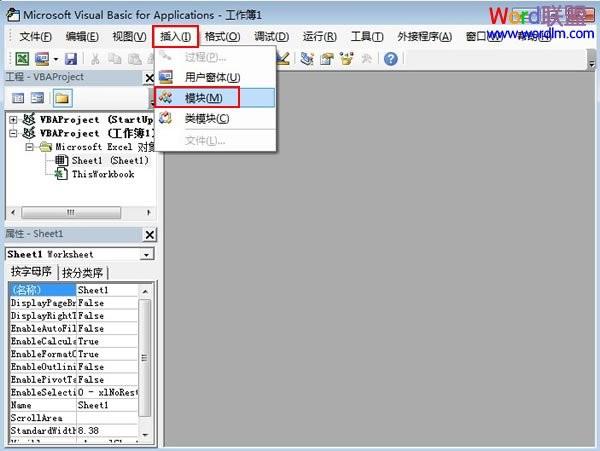This screenshot has height=451, width=600.
Task: Click the ScrollArea property value field
Action: click(107, 418)
